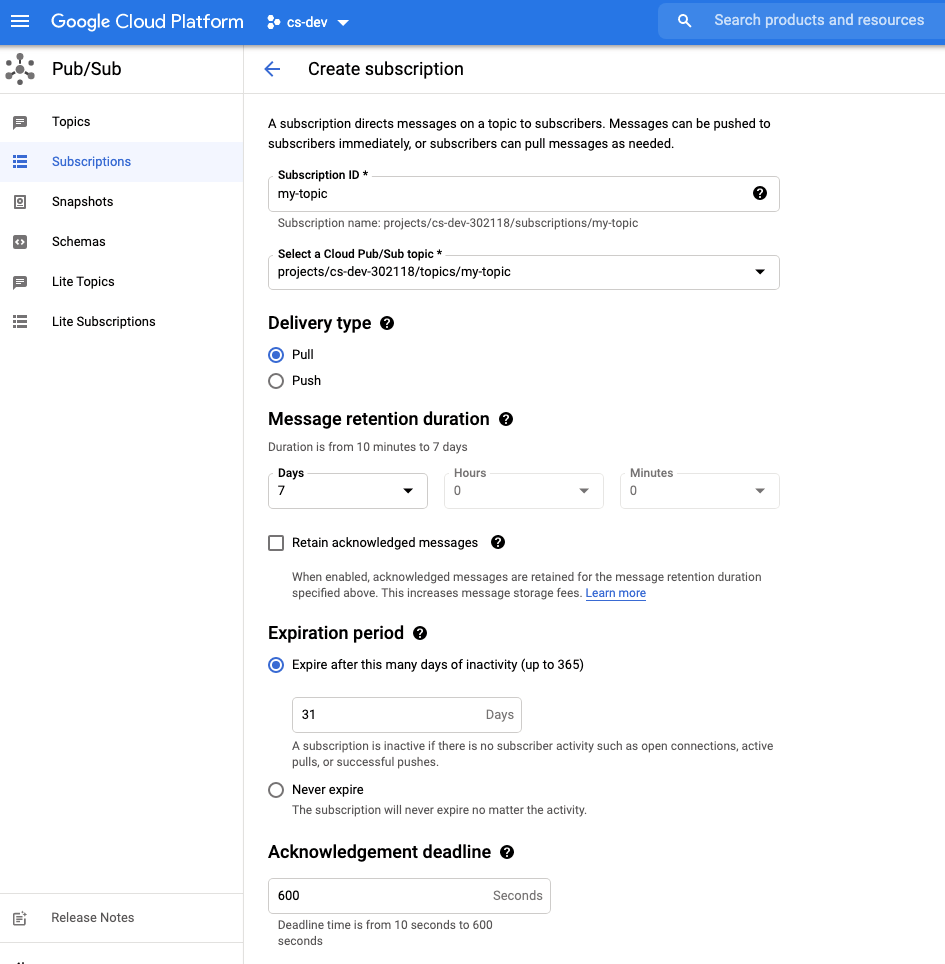
Task: Click the Lite Topics sidebar icon
Action: tap(20, 282)
